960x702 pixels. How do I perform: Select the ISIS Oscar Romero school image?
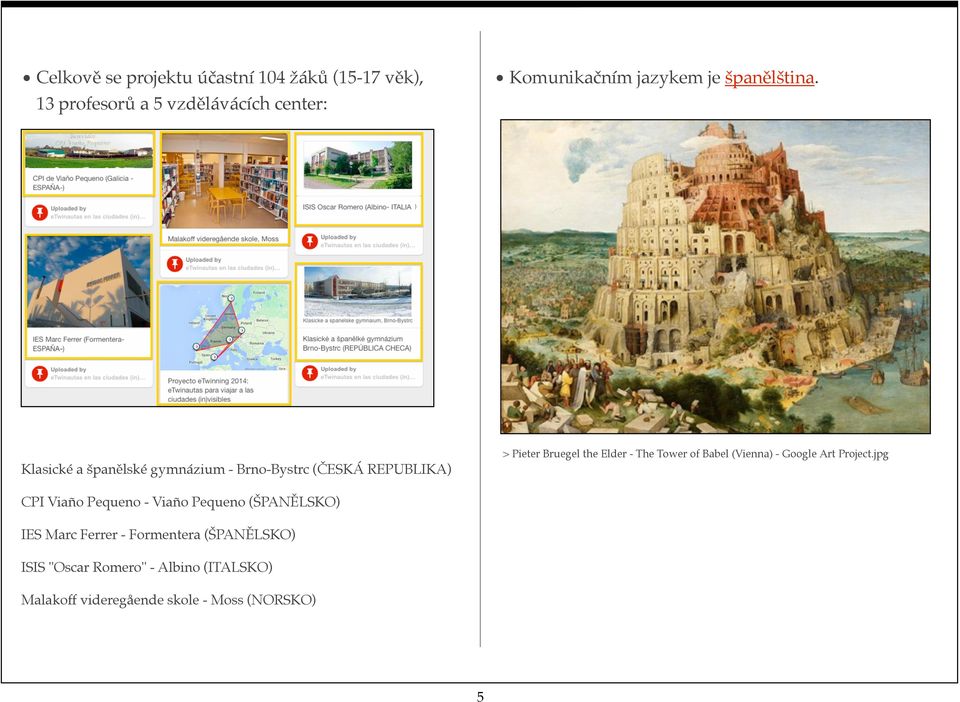click(x=358, y=165)
